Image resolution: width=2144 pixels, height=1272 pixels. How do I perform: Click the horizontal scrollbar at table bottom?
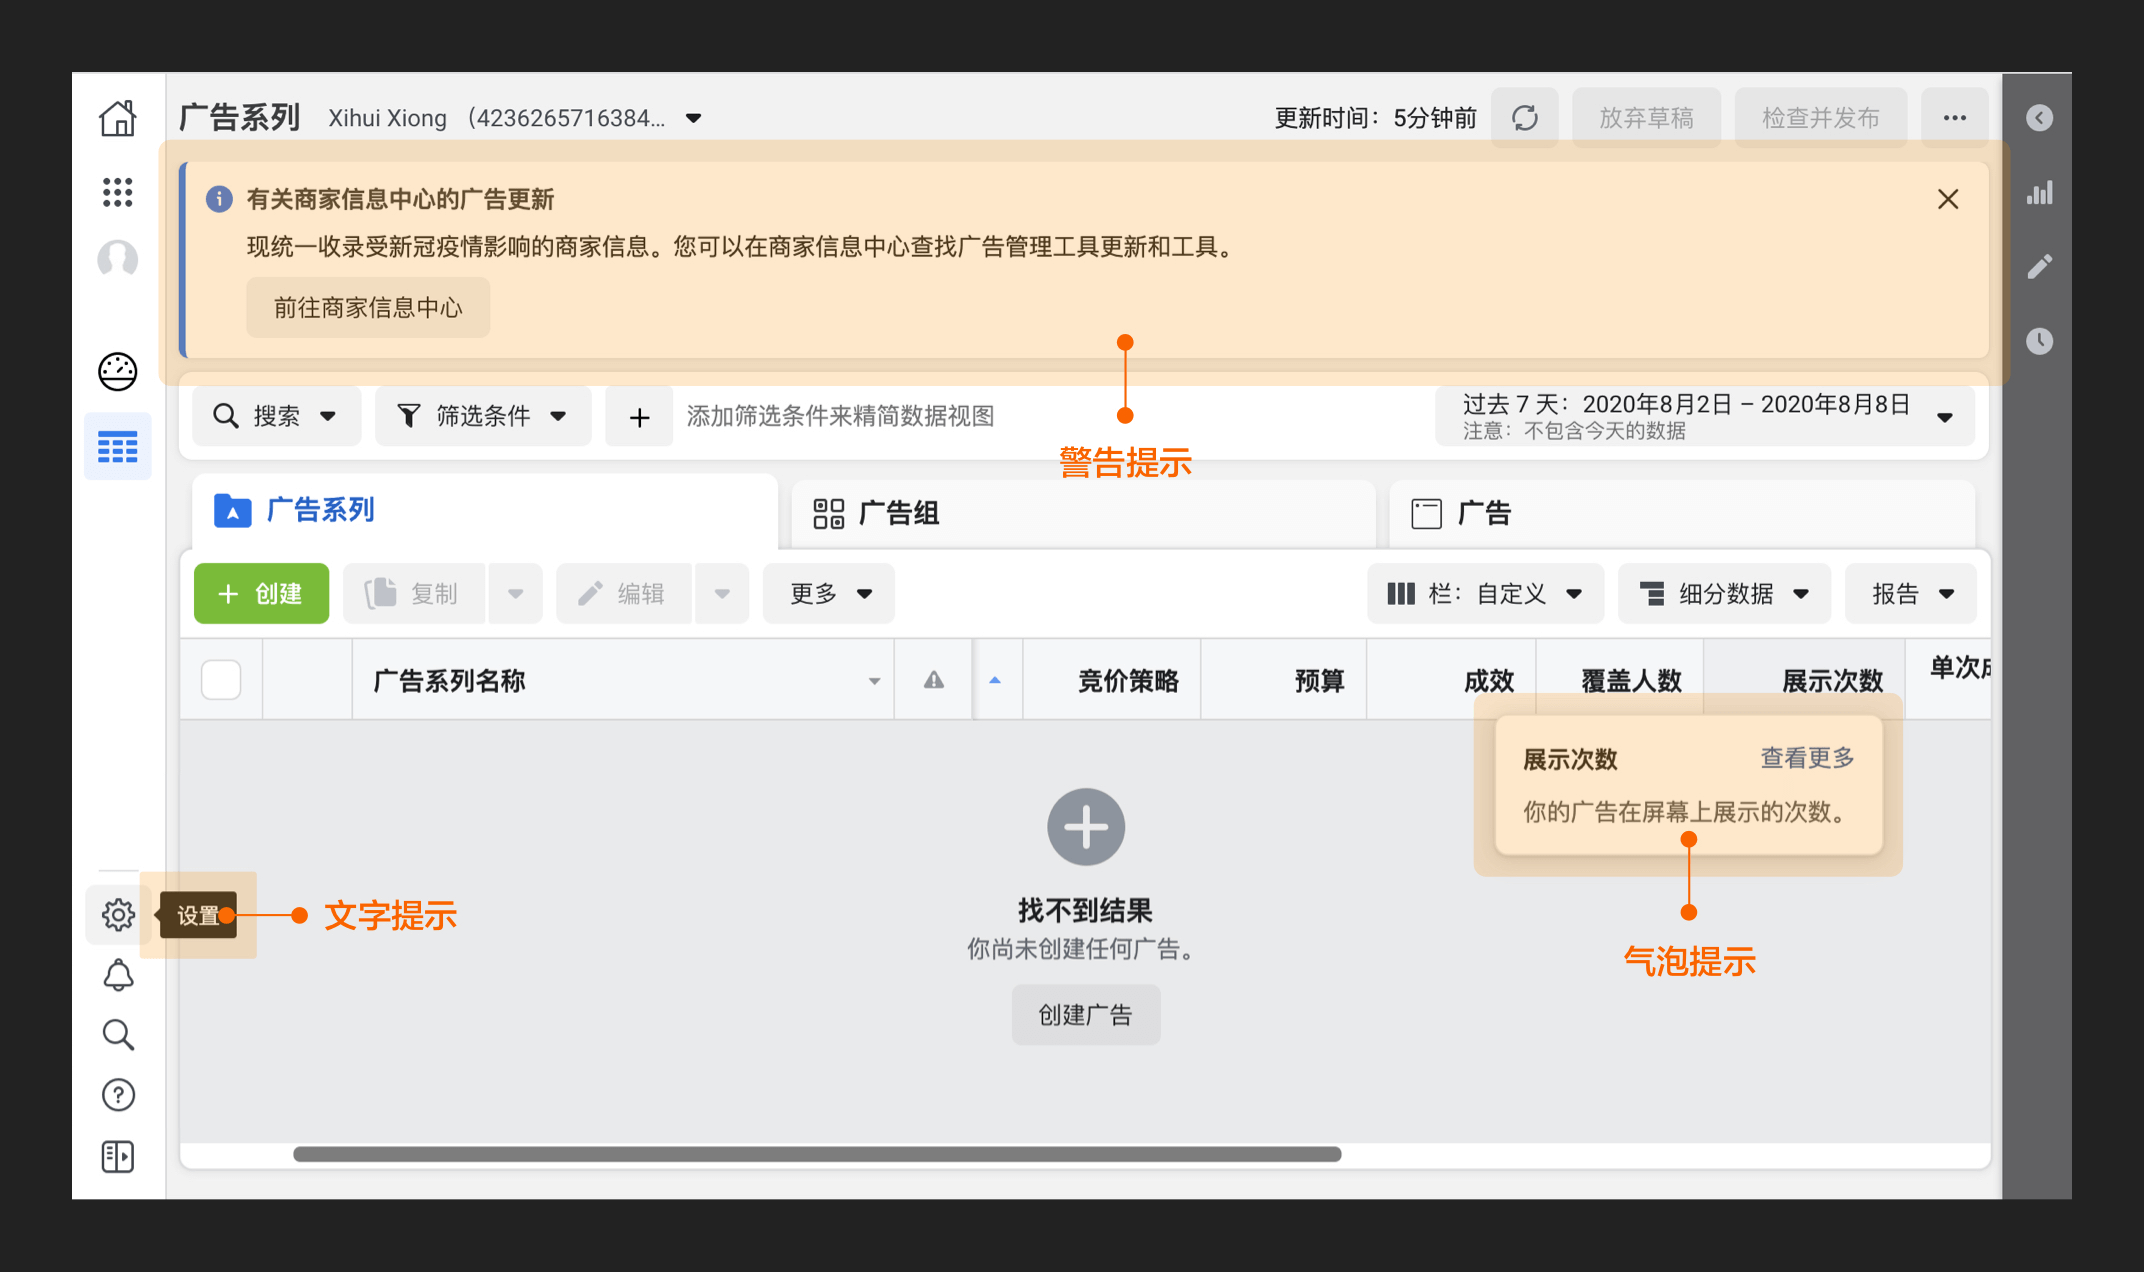tap(816, 1154)
